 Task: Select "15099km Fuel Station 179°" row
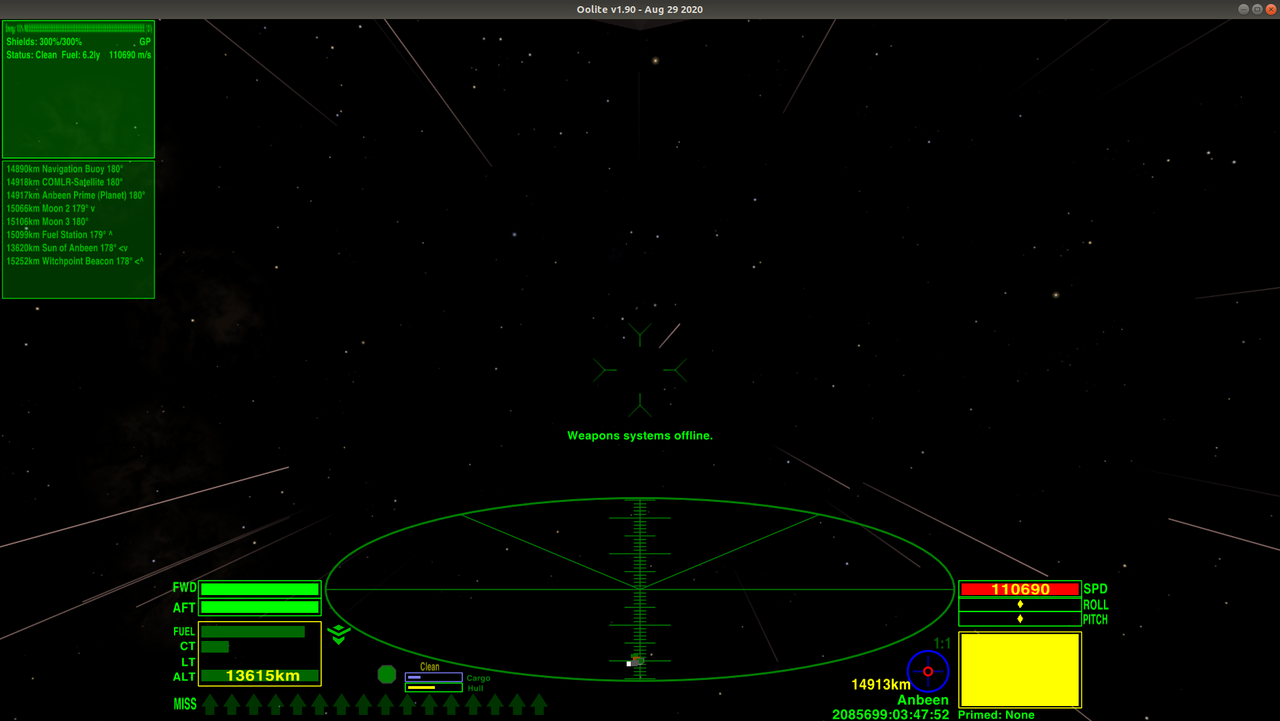[x=59, y=235]
